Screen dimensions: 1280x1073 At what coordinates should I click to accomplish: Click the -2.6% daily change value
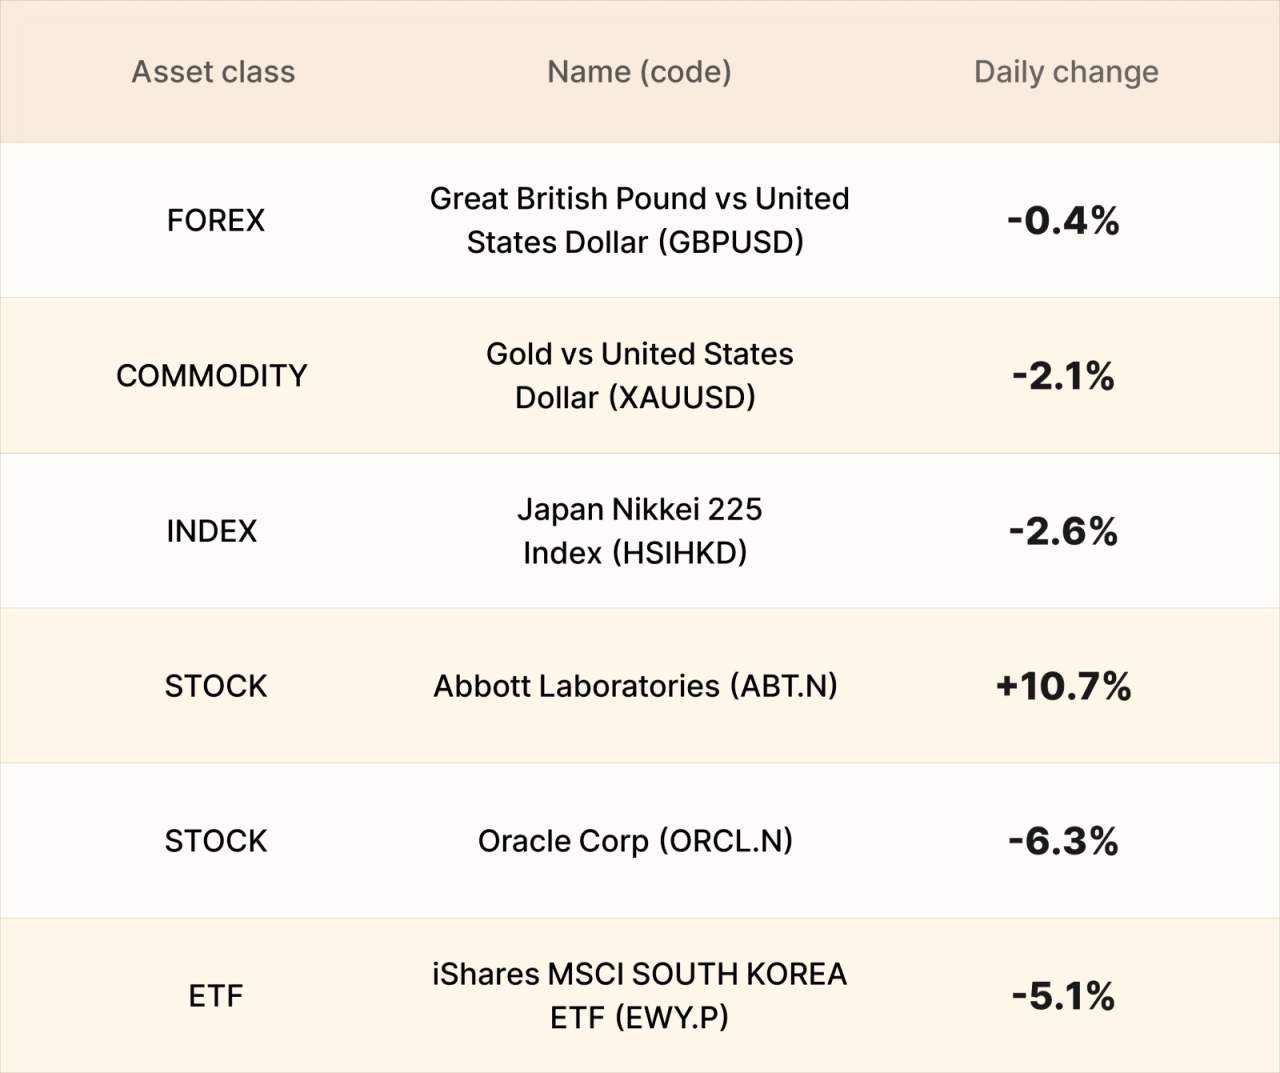pyautogui.click(x=1063, y=531)
